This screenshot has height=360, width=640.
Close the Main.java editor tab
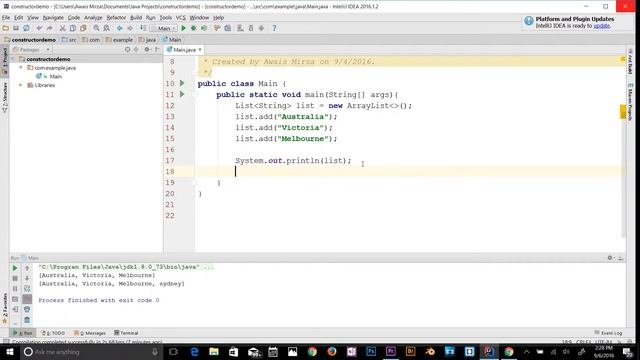point(200,49)
